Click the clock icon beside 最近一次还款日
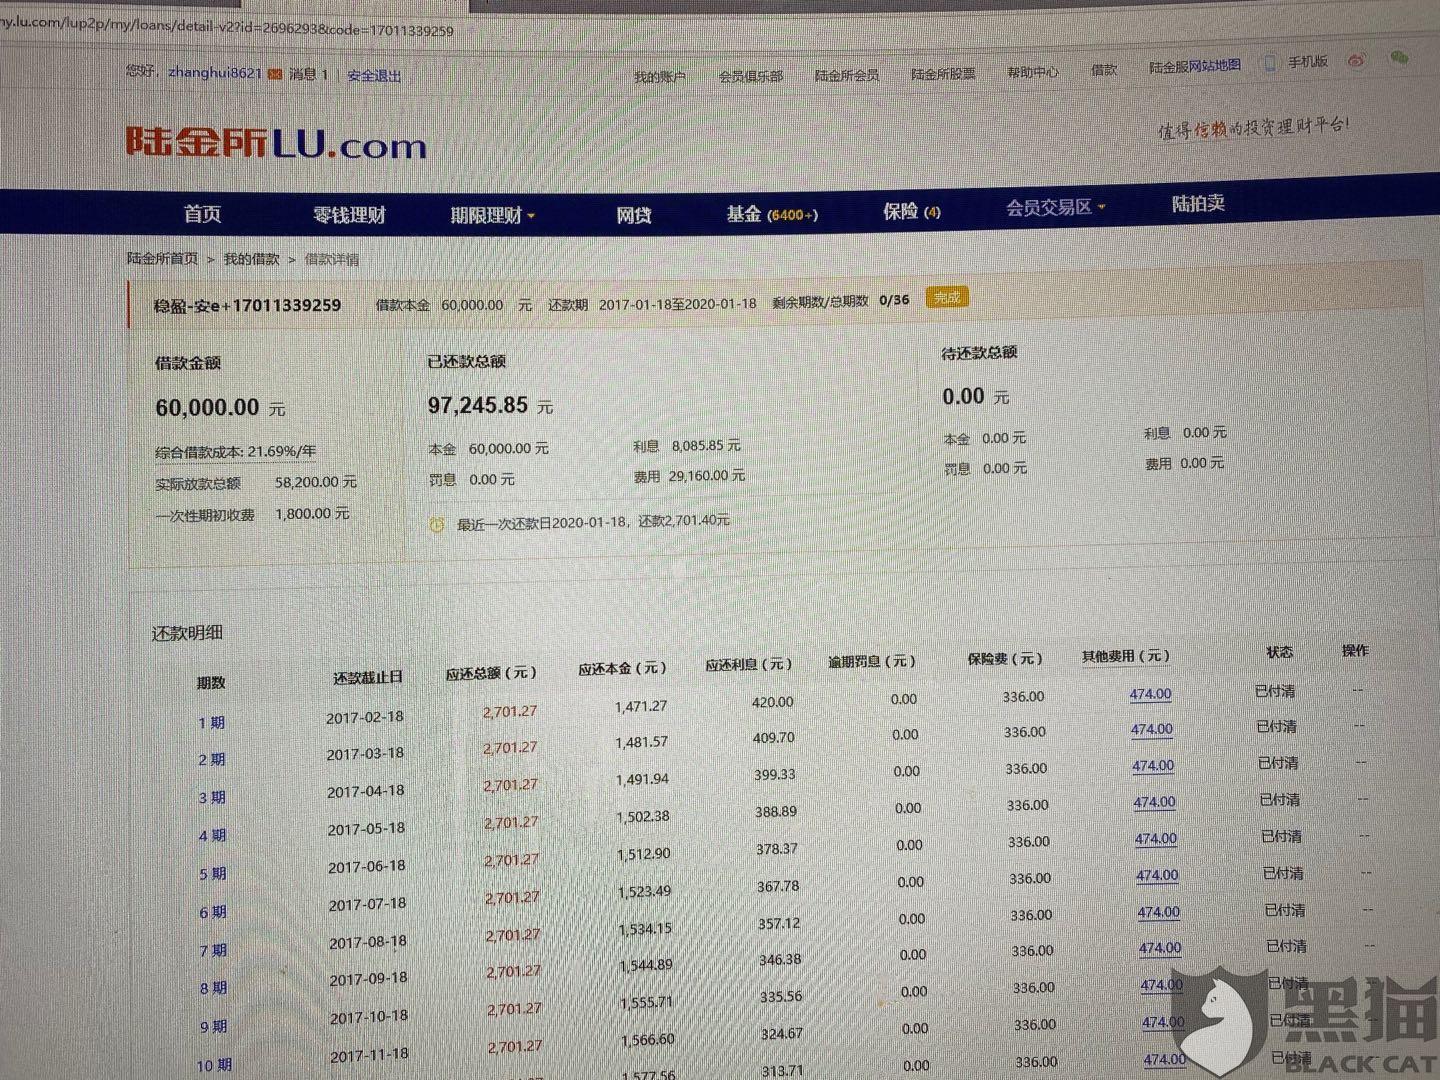Screen dimensions: 1440x1080 point(436,524)
